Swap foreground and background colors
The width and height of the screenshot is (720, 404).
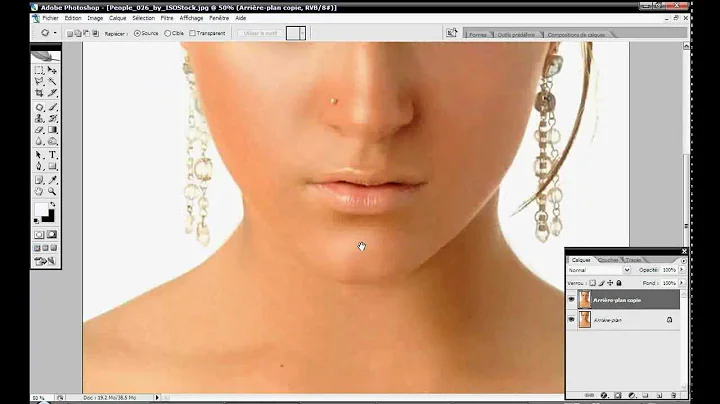(53, 205)
